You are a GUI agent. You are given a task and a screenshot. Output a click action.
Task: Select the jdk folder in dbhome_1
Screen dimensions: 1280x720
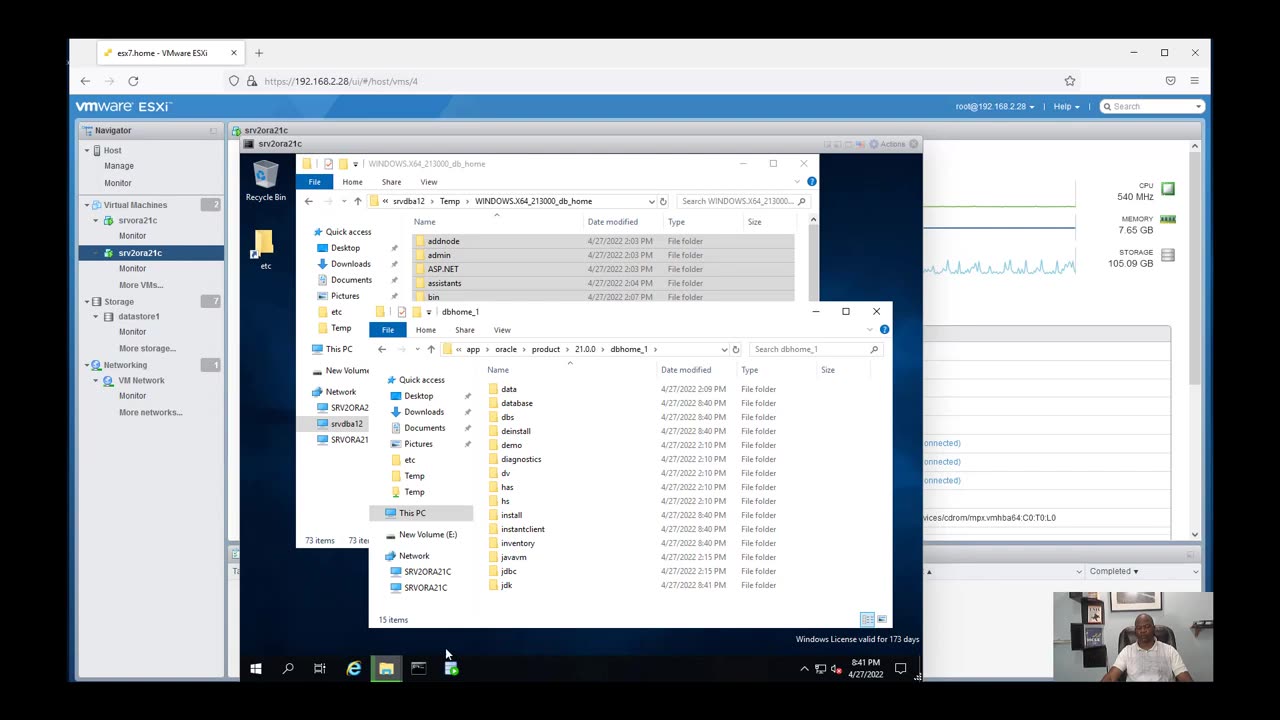[x=506, y=585]
